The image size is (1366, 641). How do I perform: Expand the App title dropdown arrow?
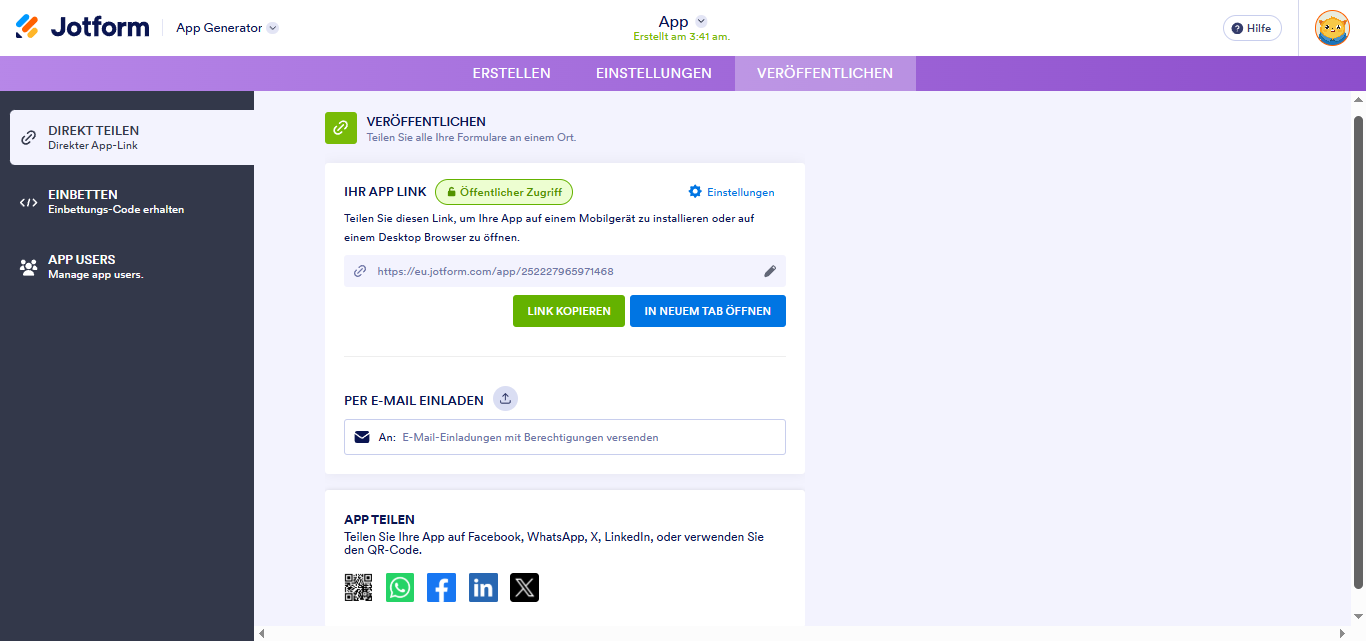[x=701, y=21]
